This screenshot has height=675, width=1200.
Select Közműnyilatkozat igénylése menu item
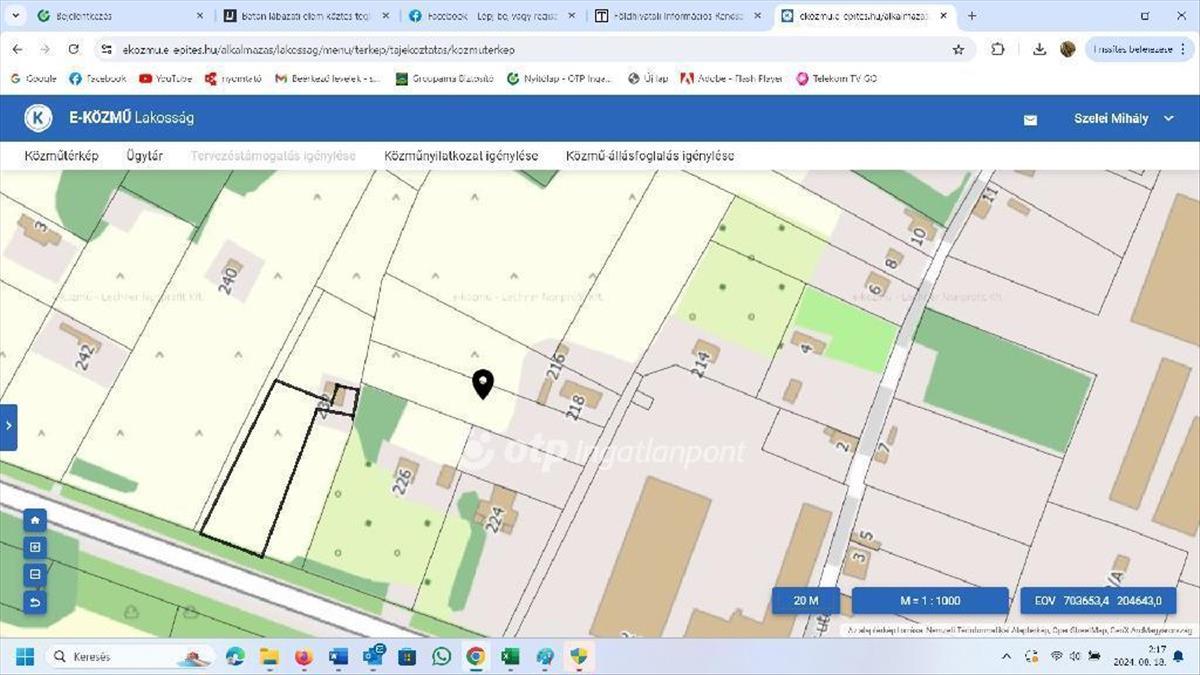click(461, 156)
